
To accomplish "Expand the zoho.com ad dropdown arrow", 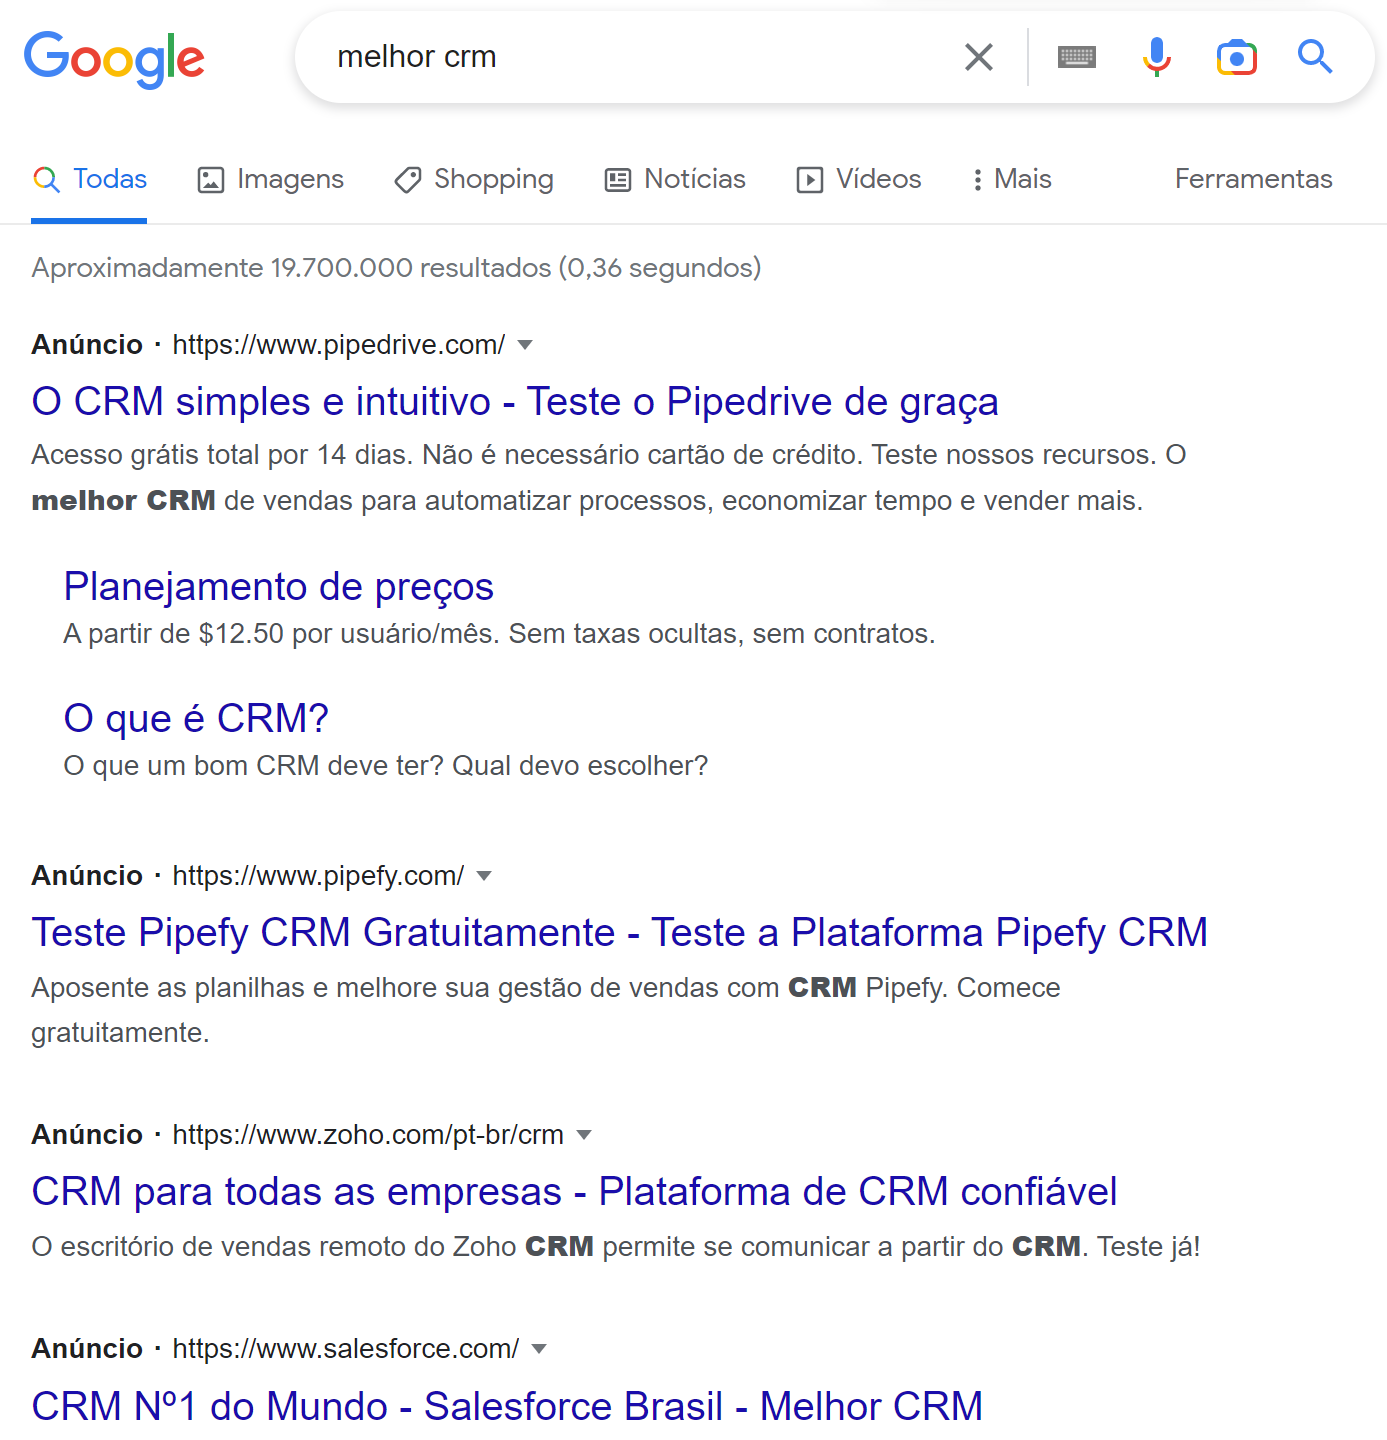I will coord(585,1135).
